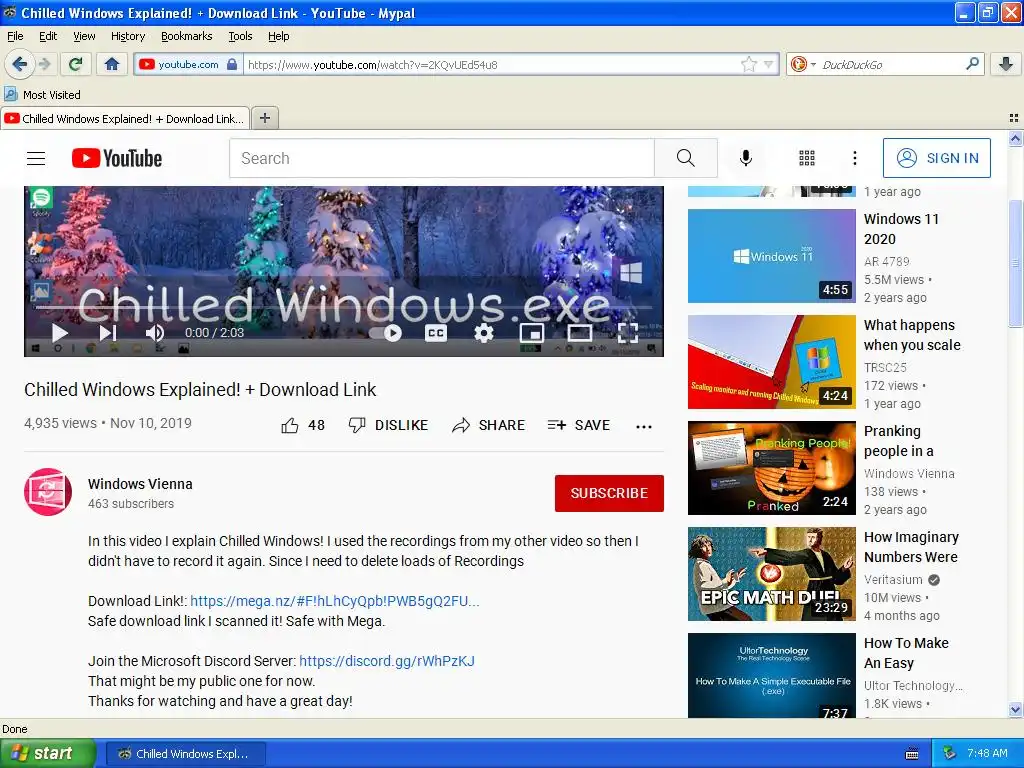This screenshot has height=768, width=1024.
Task: Skip to the next video
Action: click(108, 333)
